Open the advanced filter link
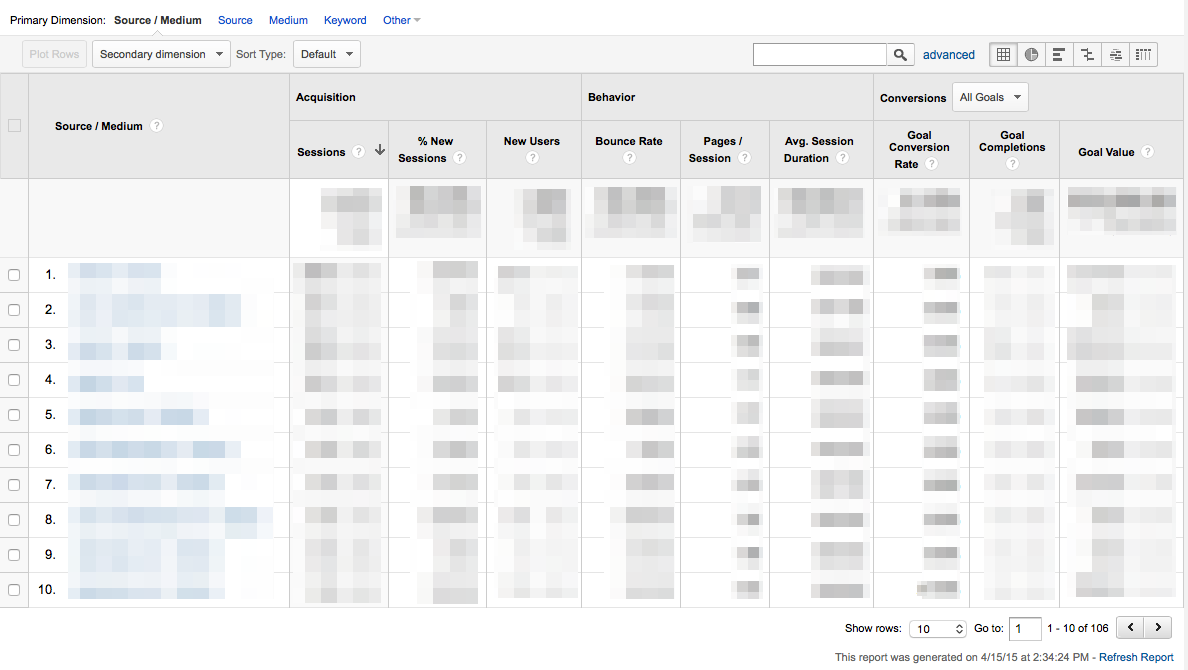This screenshot has height=670, width=1188. (949, 55)
